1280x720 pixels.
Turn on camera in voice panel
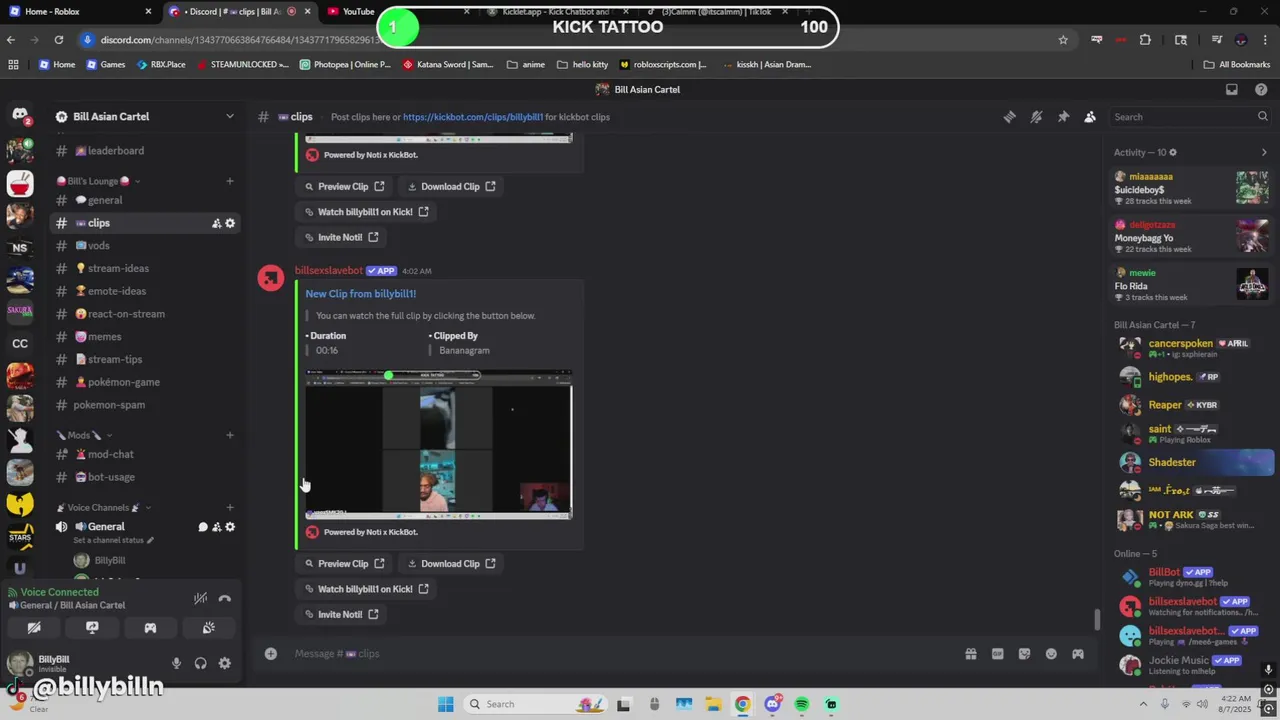pos(34,628)
